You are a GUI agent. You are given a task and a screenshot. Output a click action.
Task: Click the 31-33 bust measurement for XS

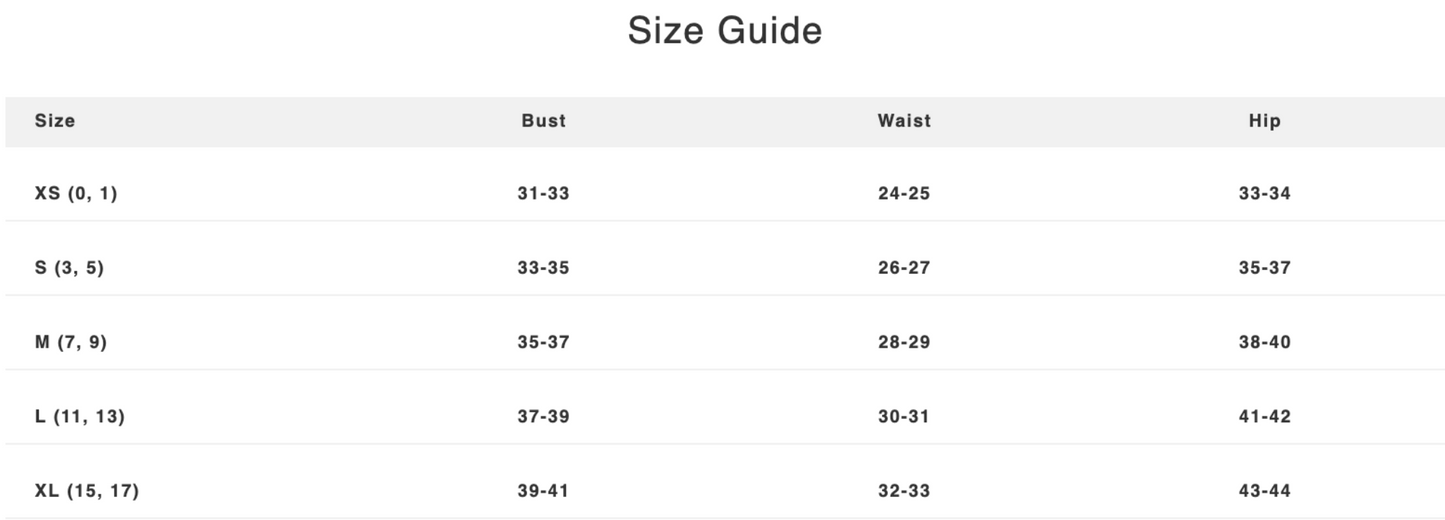[x=543, y=194]
